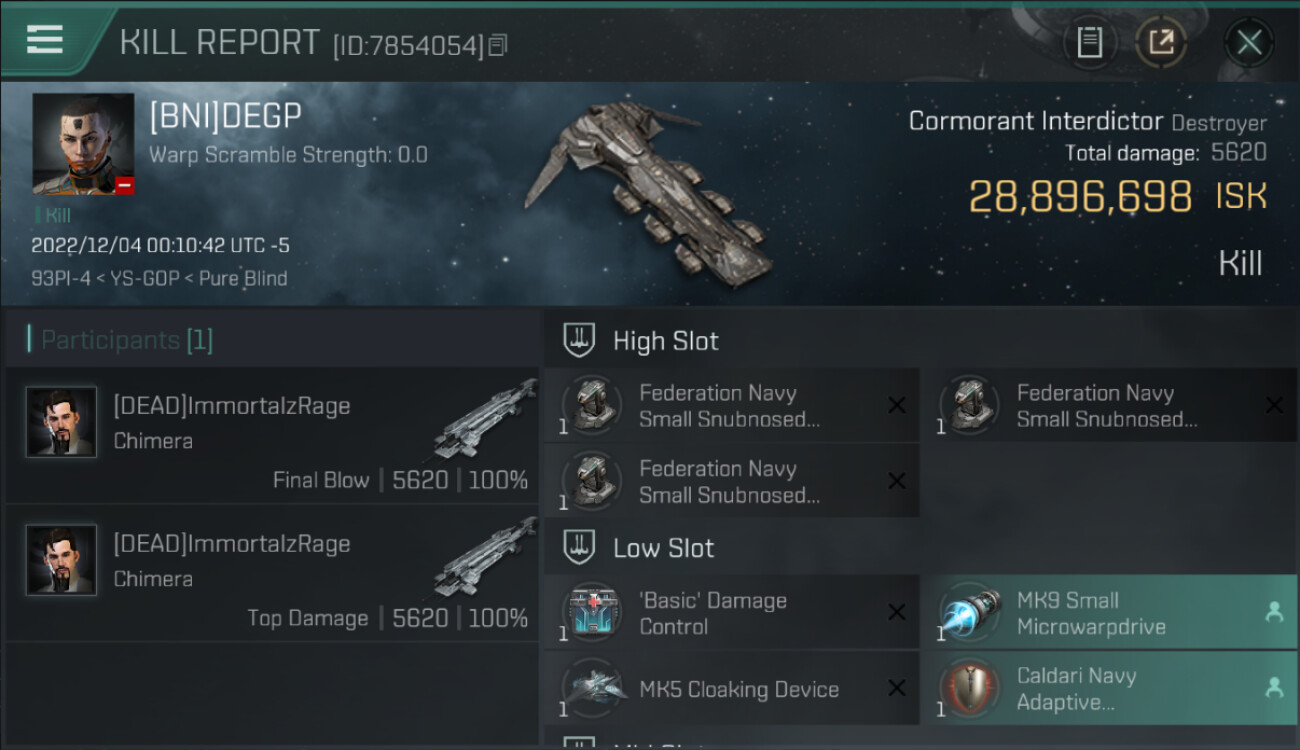Click the High Slot section icon
Screen dimensions: 1300x750
coord(579,341)
